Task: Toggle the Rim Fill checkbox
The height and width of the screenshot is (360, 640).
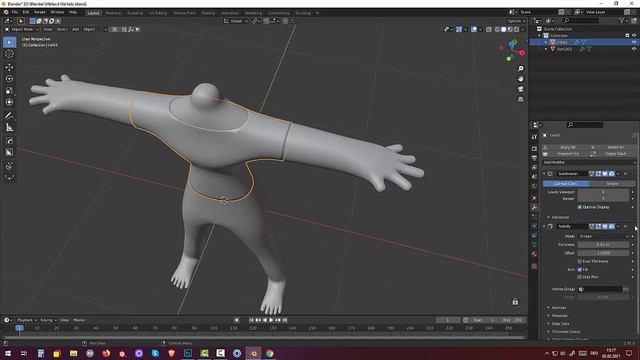Action: tap(580, 269)
